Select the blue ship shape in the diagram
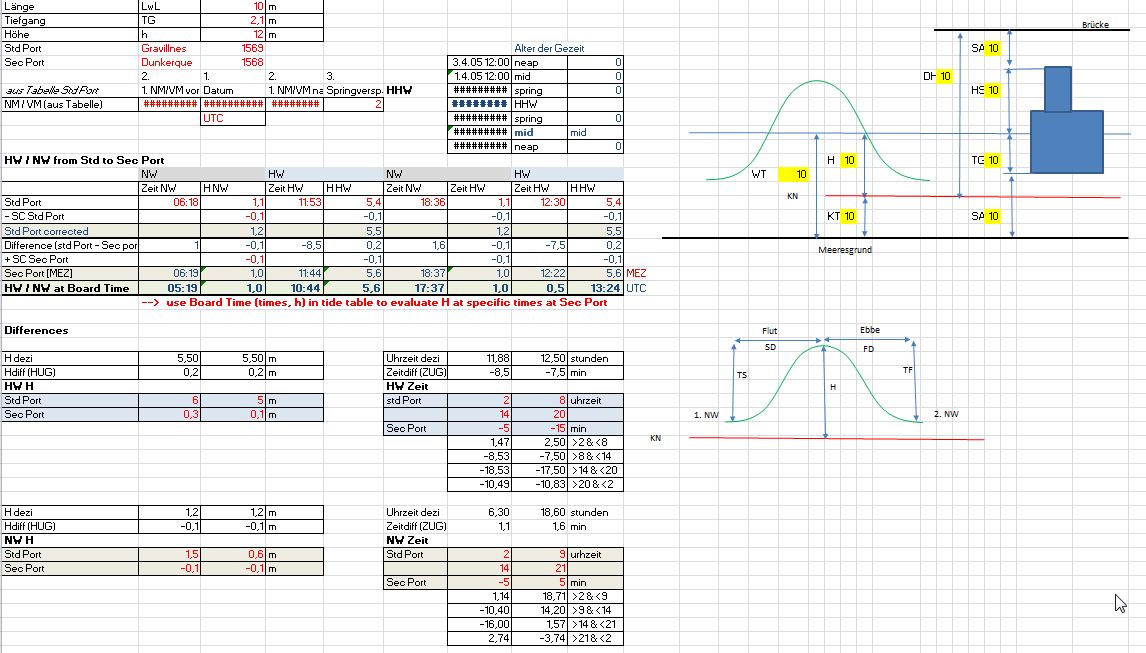The height and width of the screenshot is (653, 1146). click(x=1066, y=141)
